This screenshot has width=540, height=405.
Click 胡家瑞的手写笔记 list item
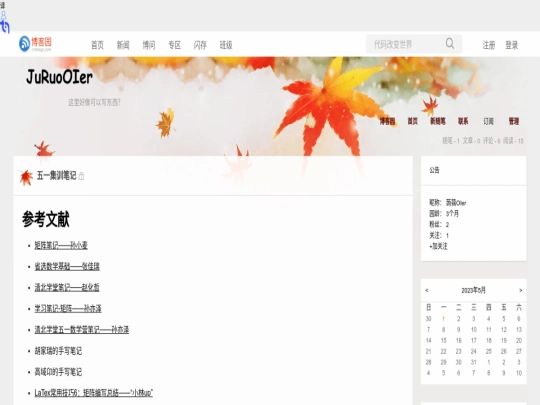pyautogui.click(x=58, y=351)
